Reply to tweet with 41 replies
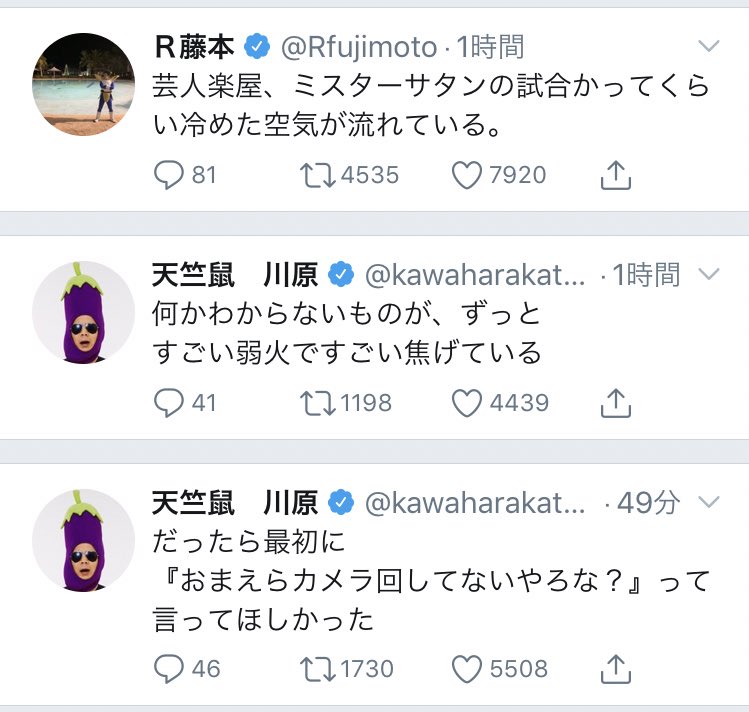This screenshot has height=712, width=749. click(x=169, y=403)
